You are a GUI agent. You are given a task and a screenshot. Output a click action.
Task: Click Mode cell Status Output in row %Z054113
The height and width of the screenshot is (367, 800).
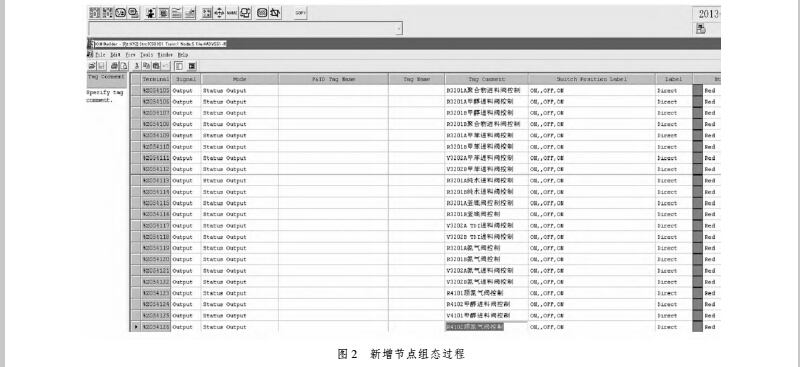point(240,181)
